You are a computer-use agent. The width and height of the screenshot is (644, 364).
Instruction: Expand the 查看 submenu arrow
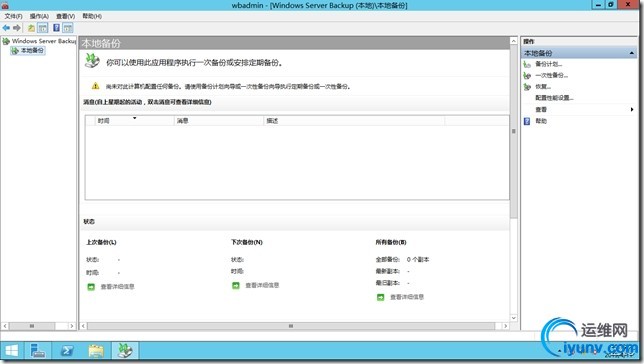point(632,109)
